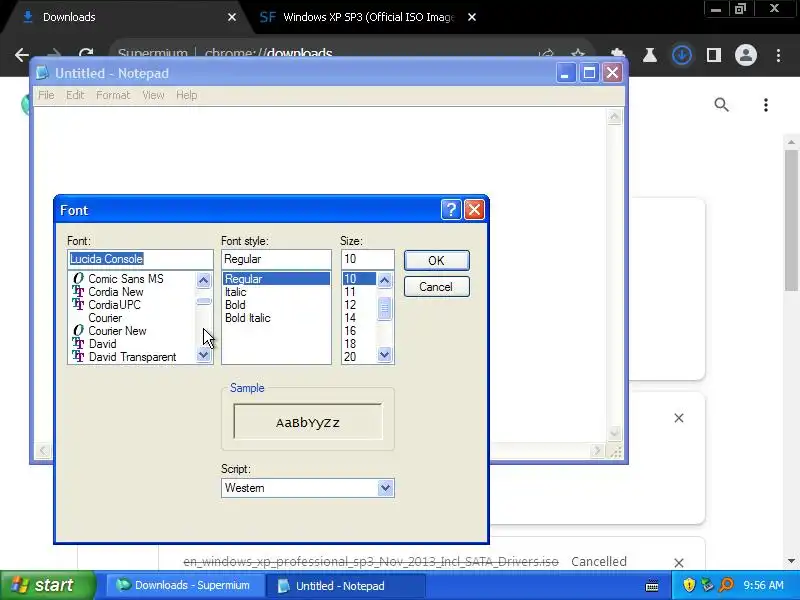This screenshot has height=600, width=800.
Task: Open the Edit menu in Notepad
Action: (x=75, y=95)
